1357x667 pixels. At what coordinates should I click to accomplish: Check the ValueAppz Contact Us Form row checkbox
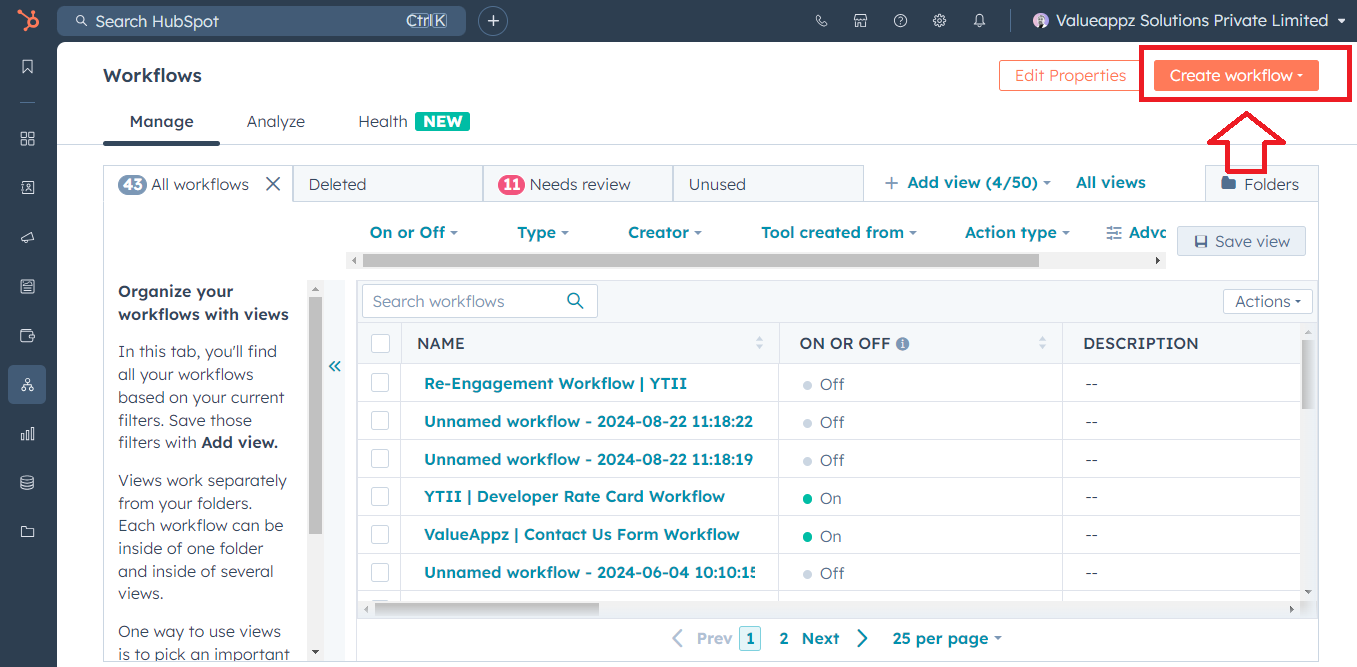pos(380,535)
